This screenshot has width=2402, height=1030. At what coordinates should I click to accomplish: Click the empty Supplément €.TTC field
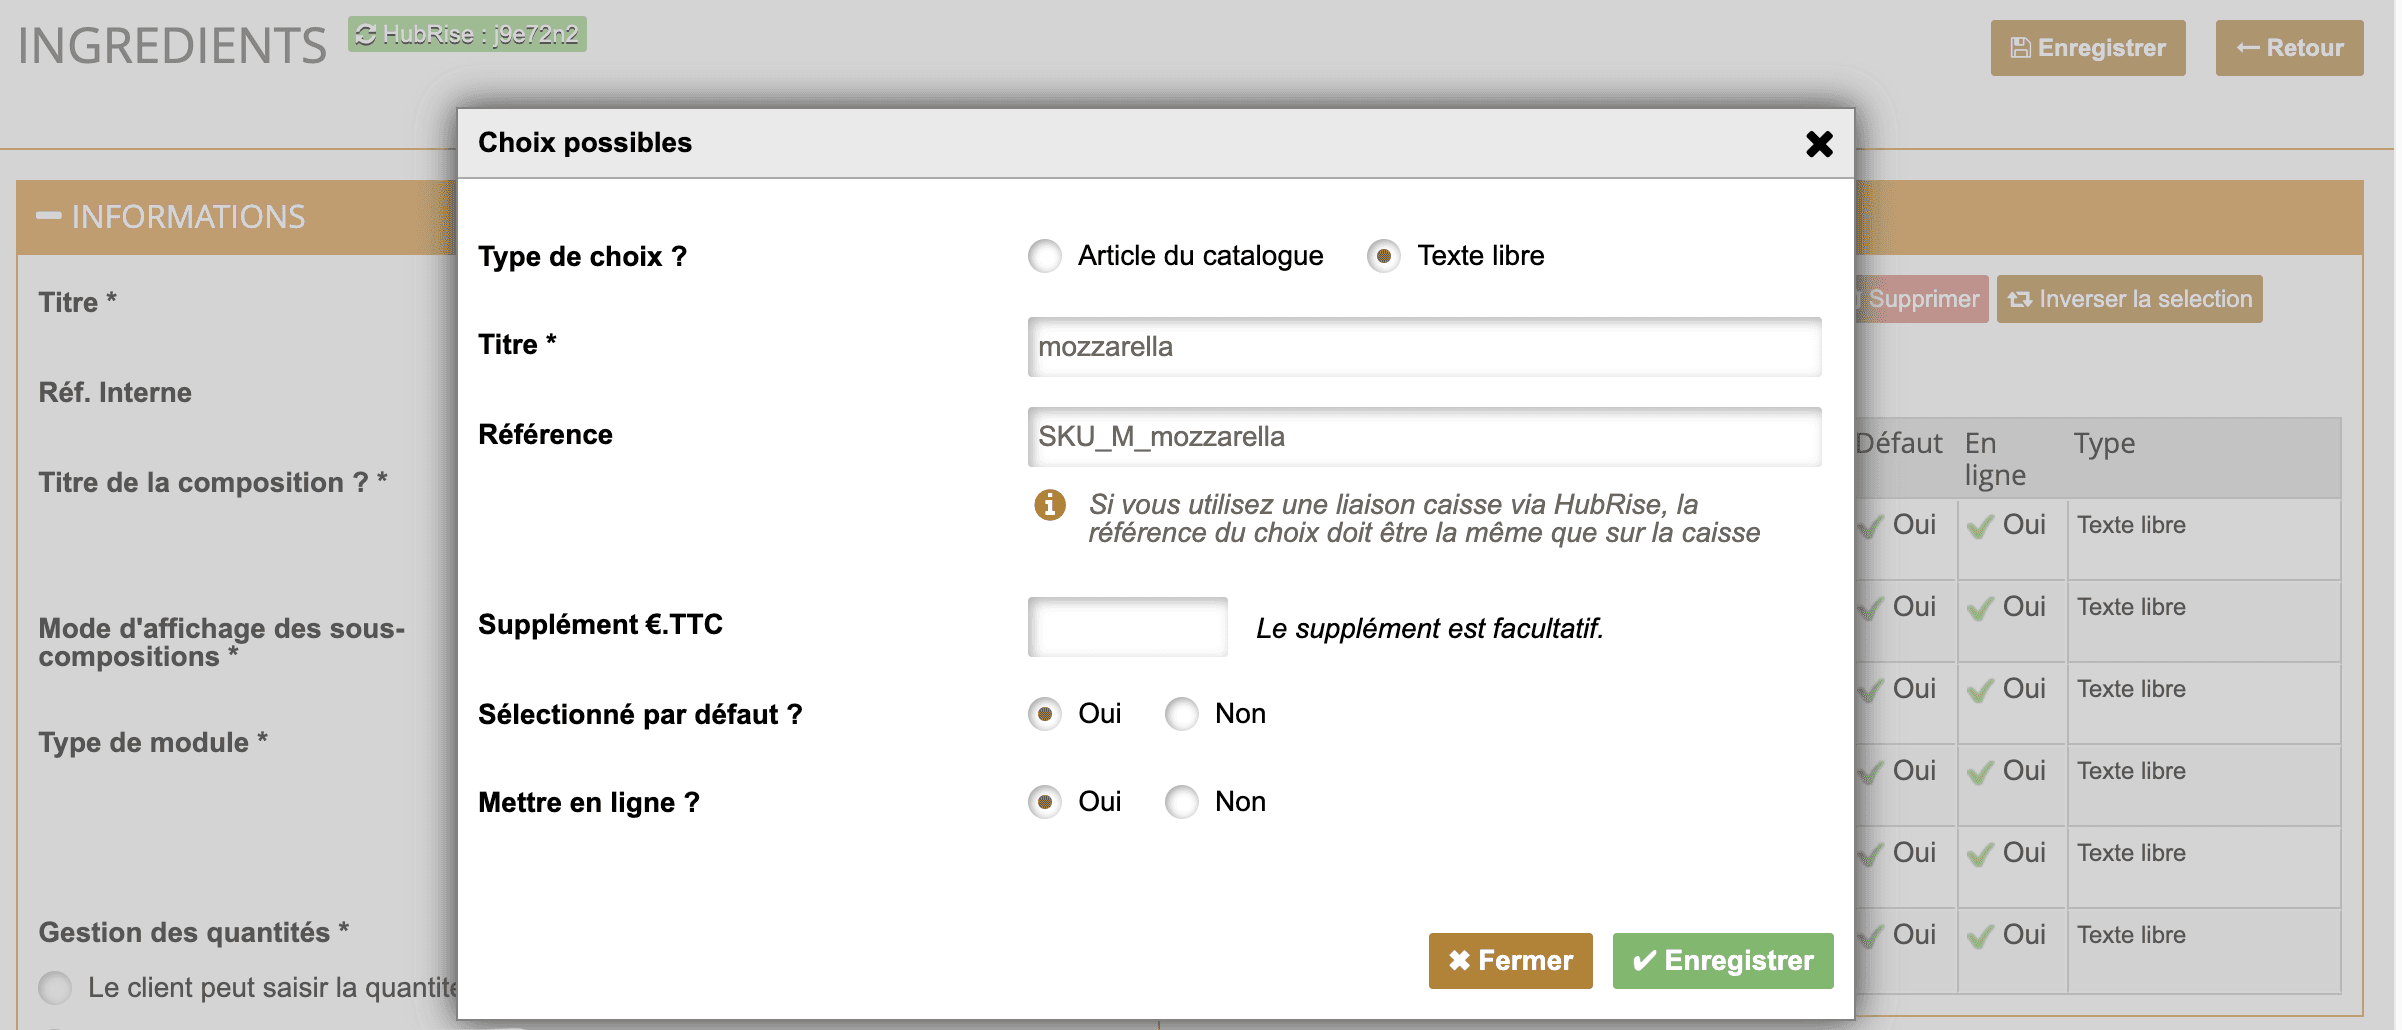click(1127, 625)
